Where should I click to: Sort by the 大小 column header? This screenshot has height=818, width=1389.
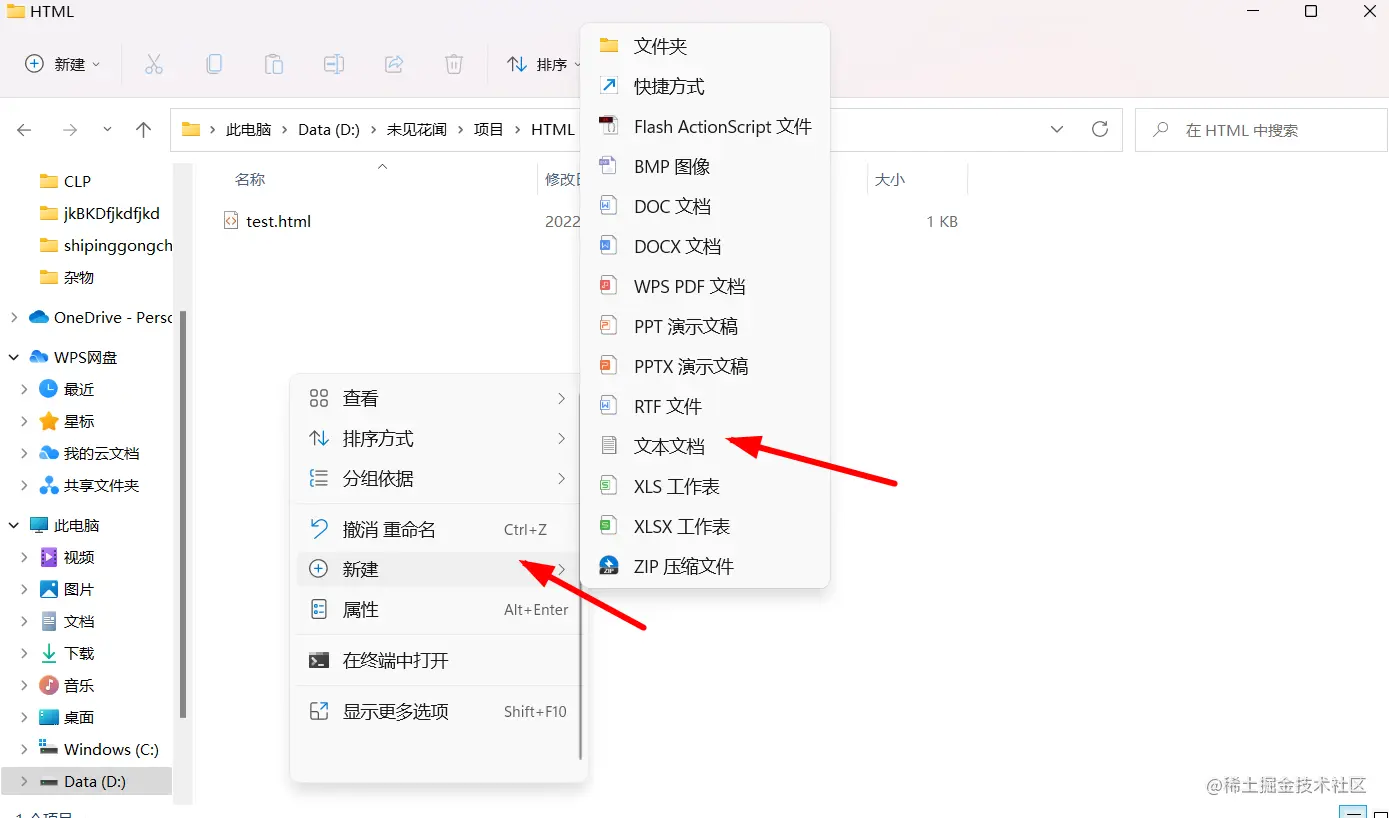tap(890, 179)
